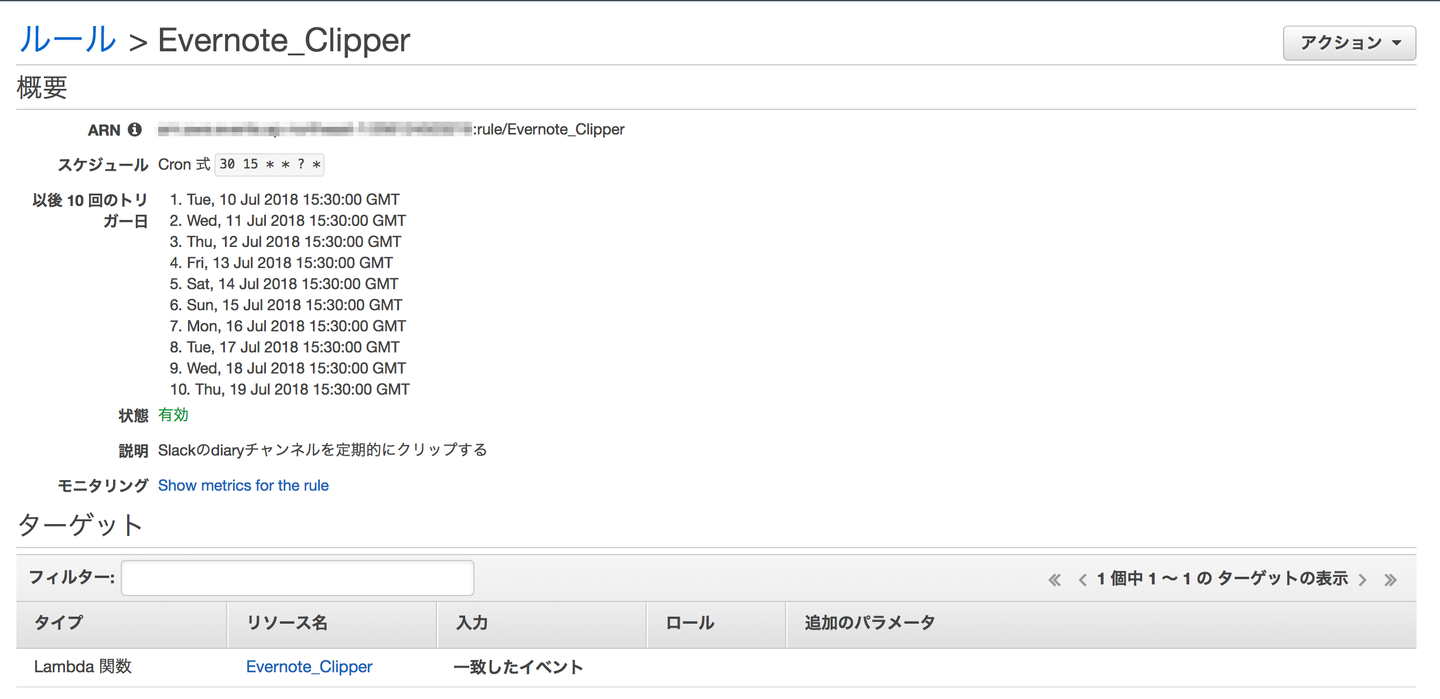Click the rule description about Slack diary
The width and height of the screenshot is (1440, 699).
323,450
